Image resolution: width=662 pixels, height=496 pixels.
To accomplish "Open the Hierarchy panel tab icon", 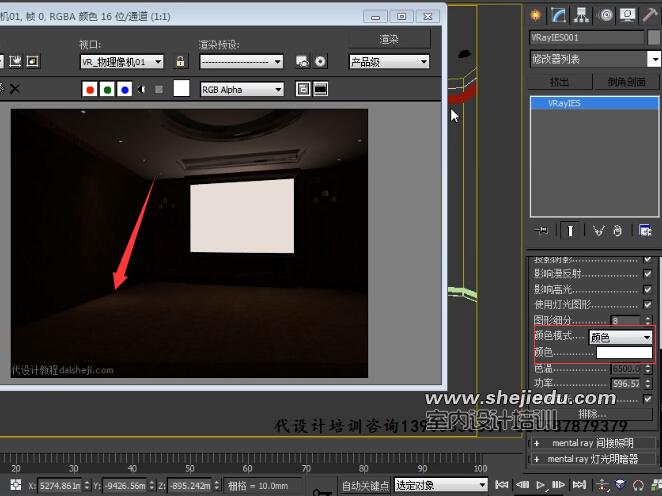I will coord(581,15).
